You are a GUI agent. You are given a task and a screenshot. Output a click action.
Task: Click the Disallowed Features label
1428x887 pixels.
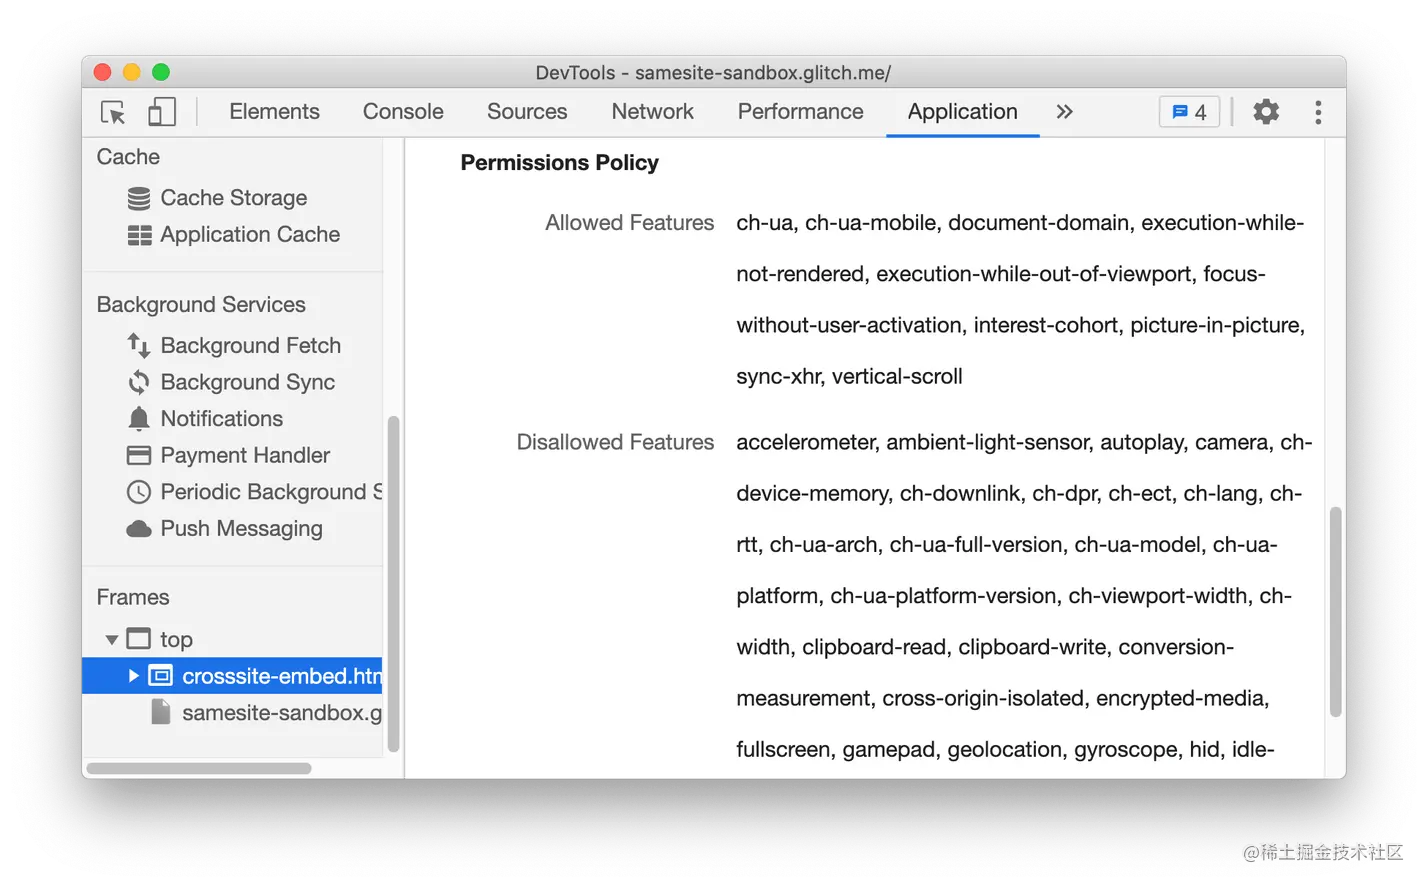[615, 442]
